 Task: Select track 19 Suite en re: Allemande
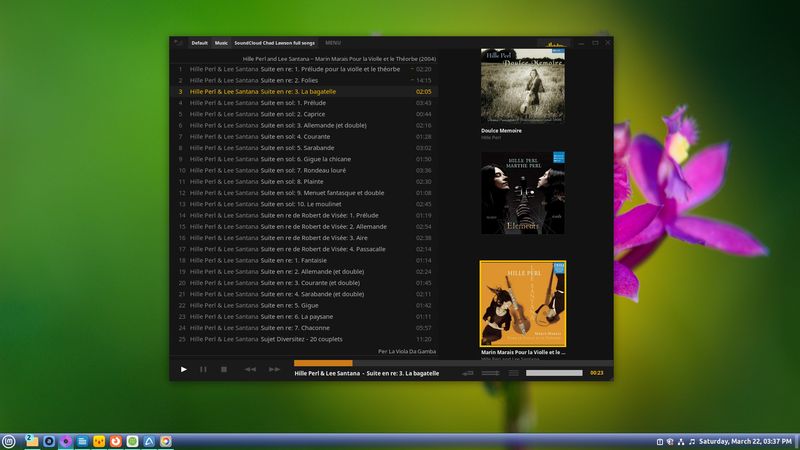305,271
